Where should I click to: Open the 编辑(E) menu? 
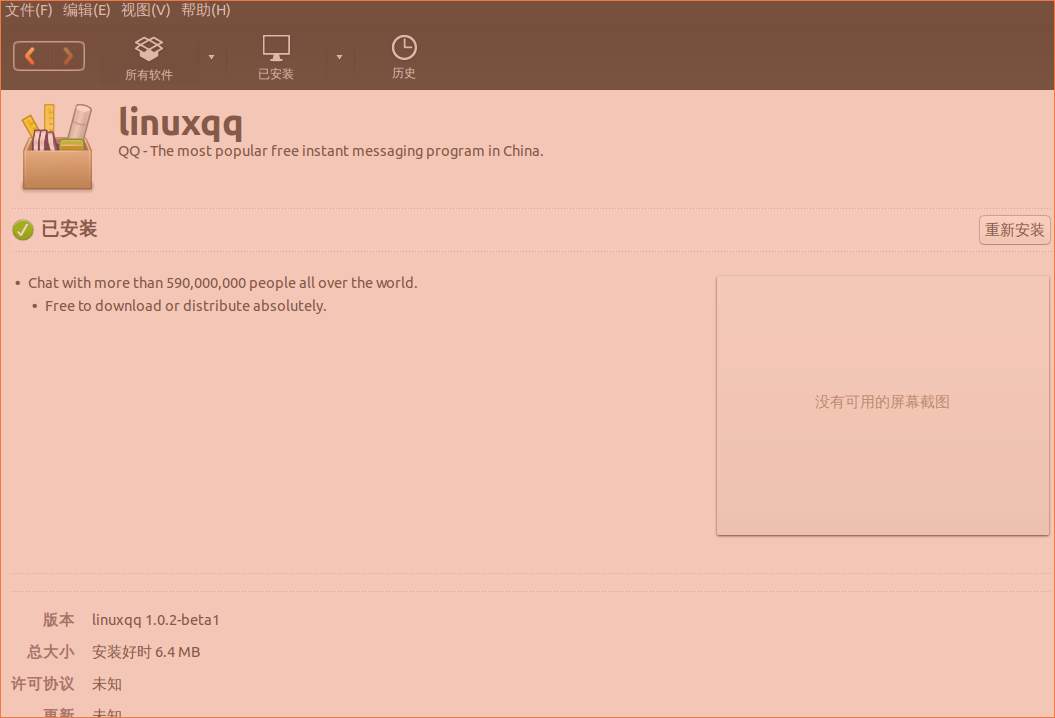pos(86,10)
